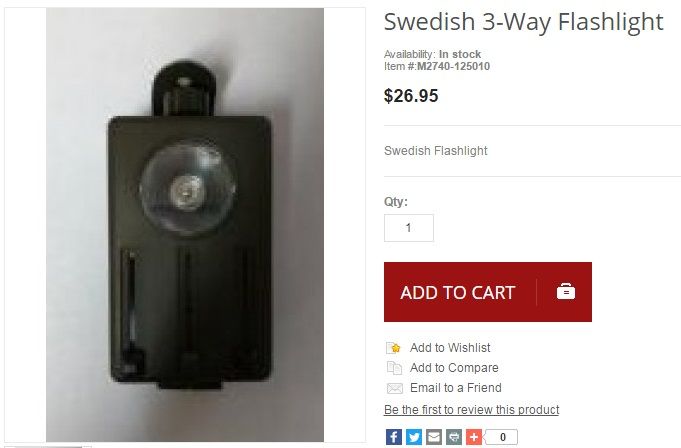Tweet this product via Twitter icon
The height and width of the screenshot is (448, 681).
click(x=413, y=437)
